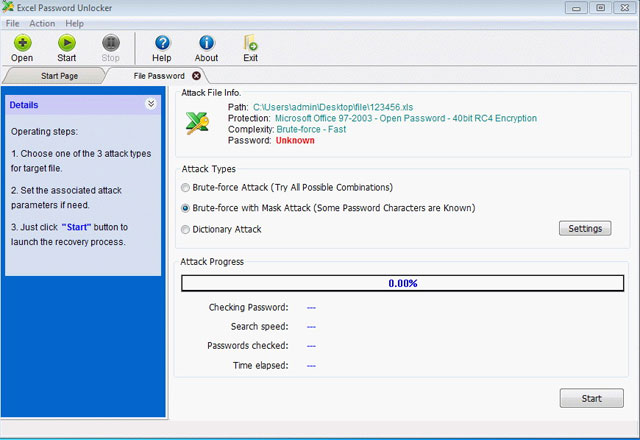Click the Excel key file icon
640x440 pixels.
(197, 123)
